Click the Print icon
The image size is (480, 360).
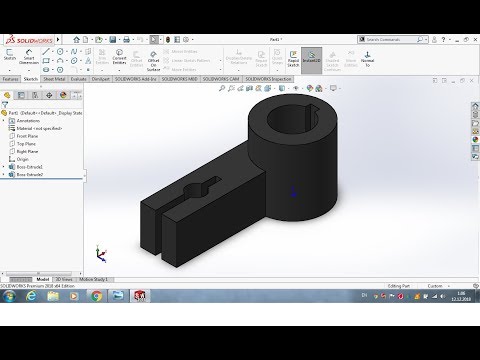point(126,40)
